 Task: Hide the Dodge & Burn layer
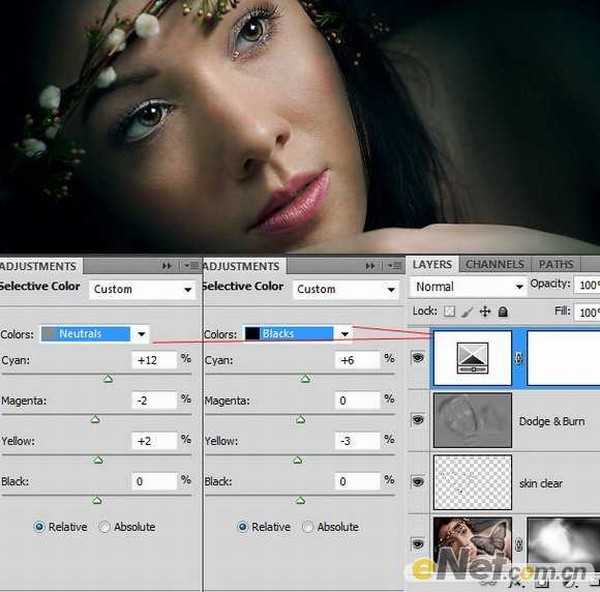click(418, 421)
